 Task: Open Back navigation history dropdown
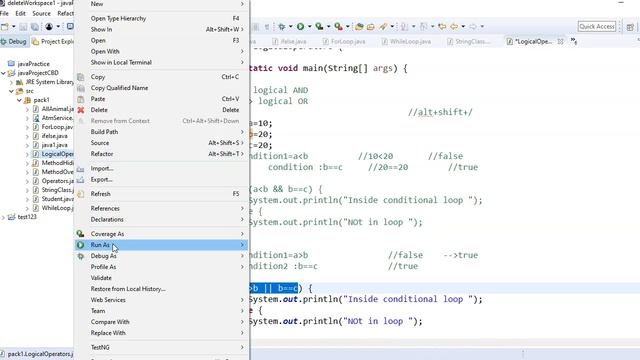pyautogui.click(x=463, y=27)
